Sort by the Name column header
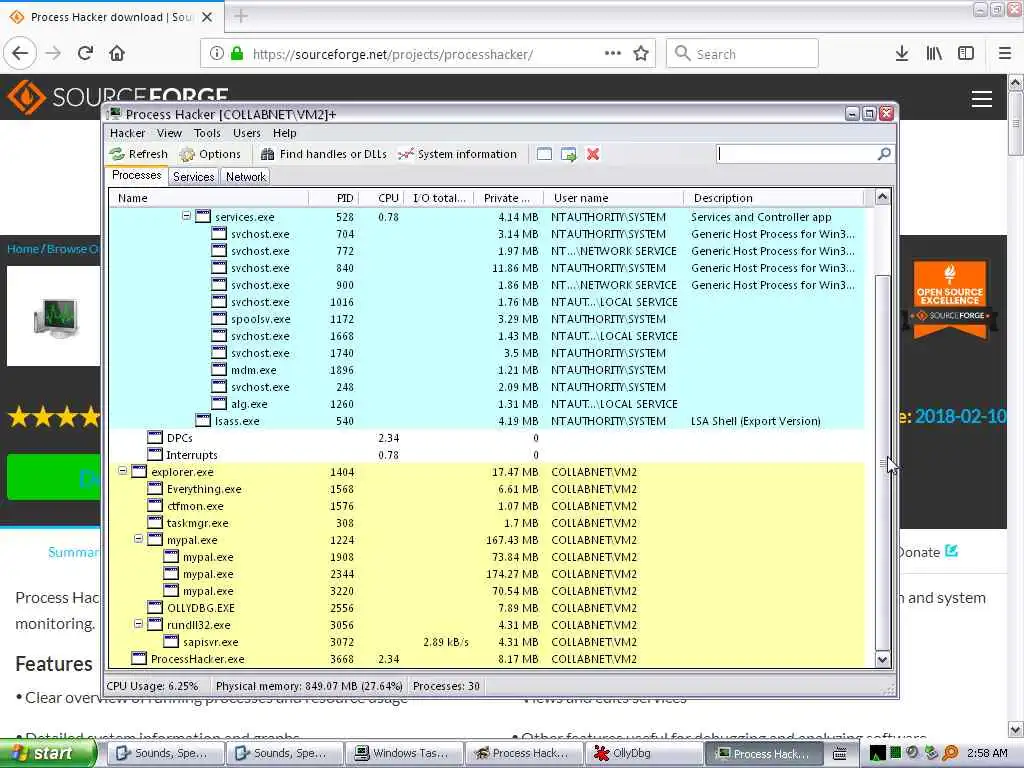The height and width of the screenshot is (768, 1024). 209,198
